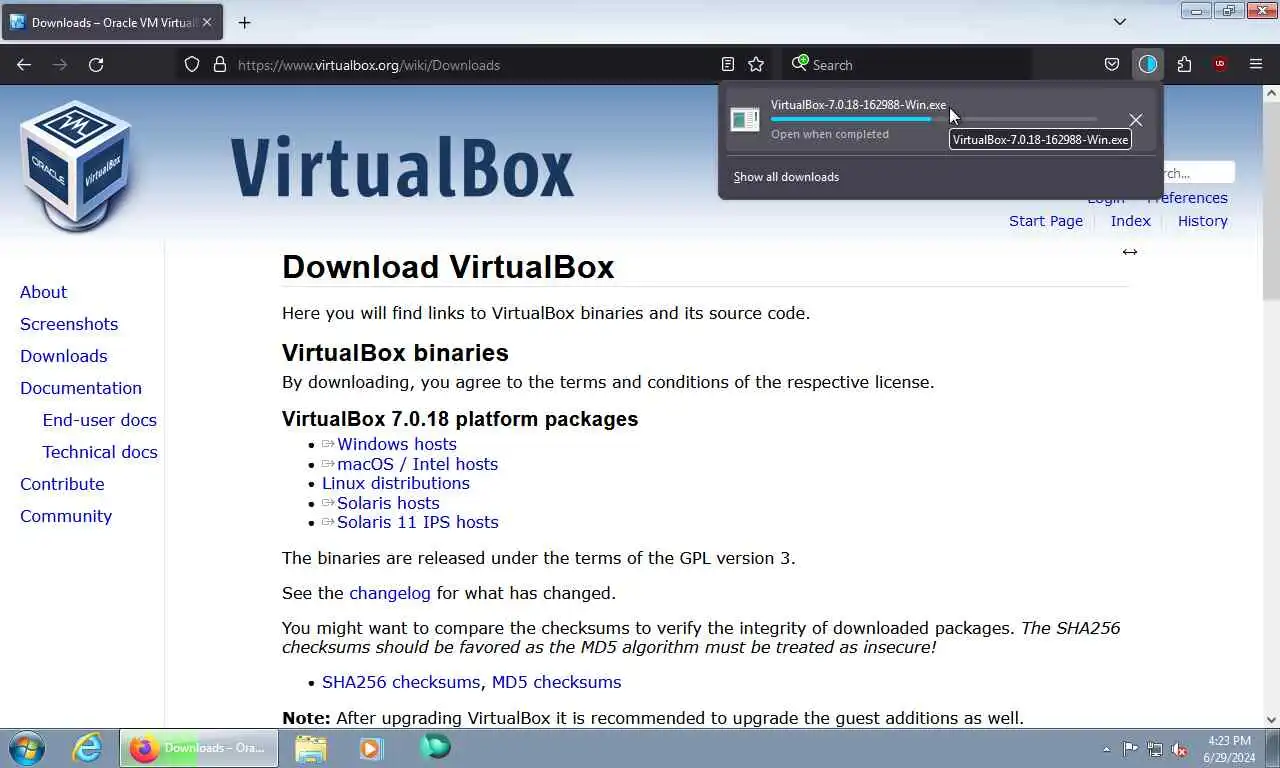
Task: Open tracking protection shield icon
Action: click(192, 64)
